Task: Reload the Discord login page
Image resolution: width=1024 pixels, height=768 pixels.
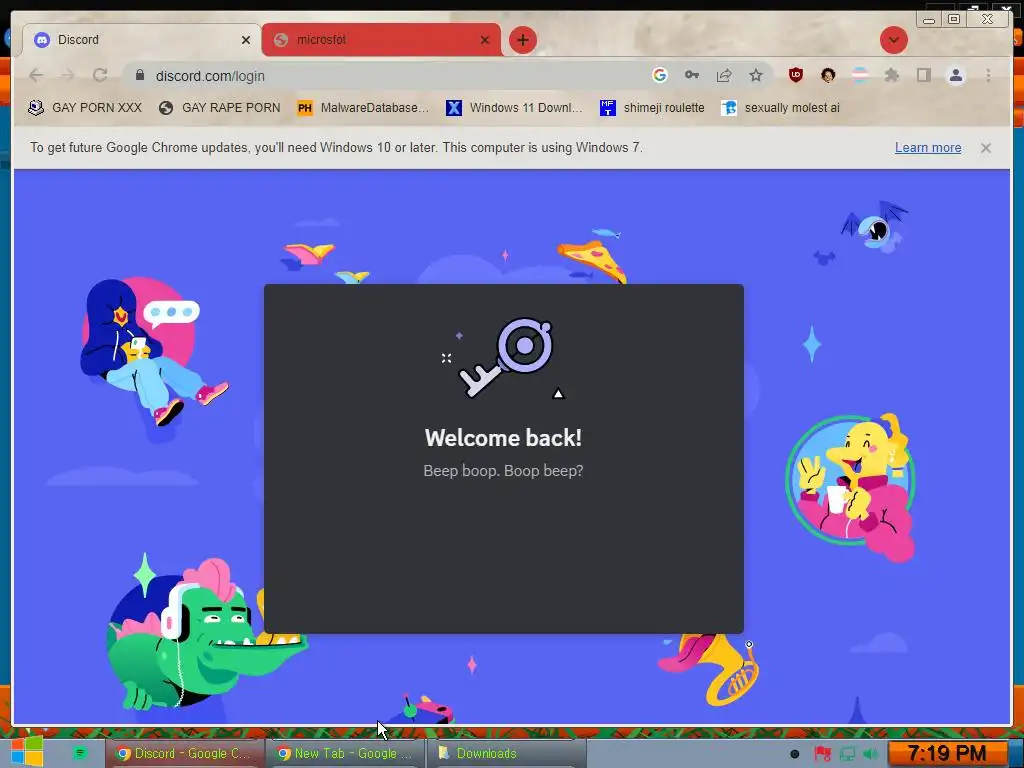Action: pos(100,76)
